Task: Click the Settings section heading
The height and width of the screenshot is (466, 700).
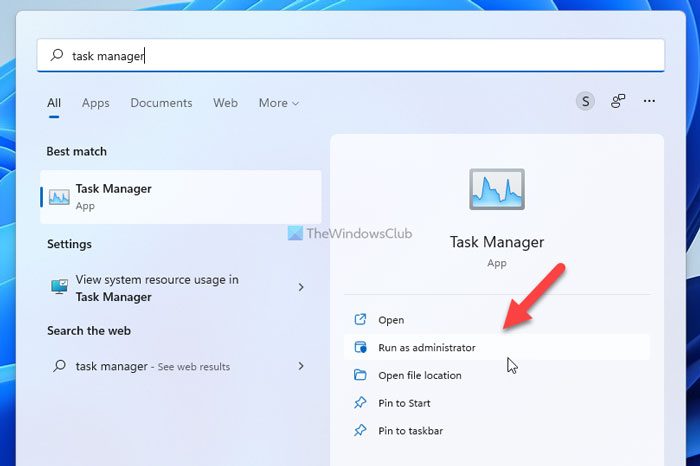Action: tap(69, 244)
